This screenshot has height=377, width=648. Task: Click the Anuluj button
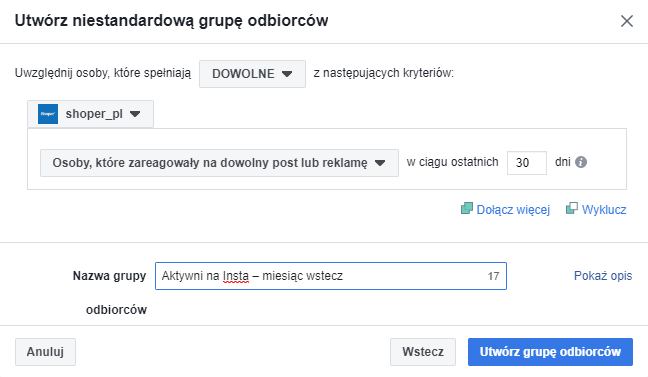[x=45, y=352]
